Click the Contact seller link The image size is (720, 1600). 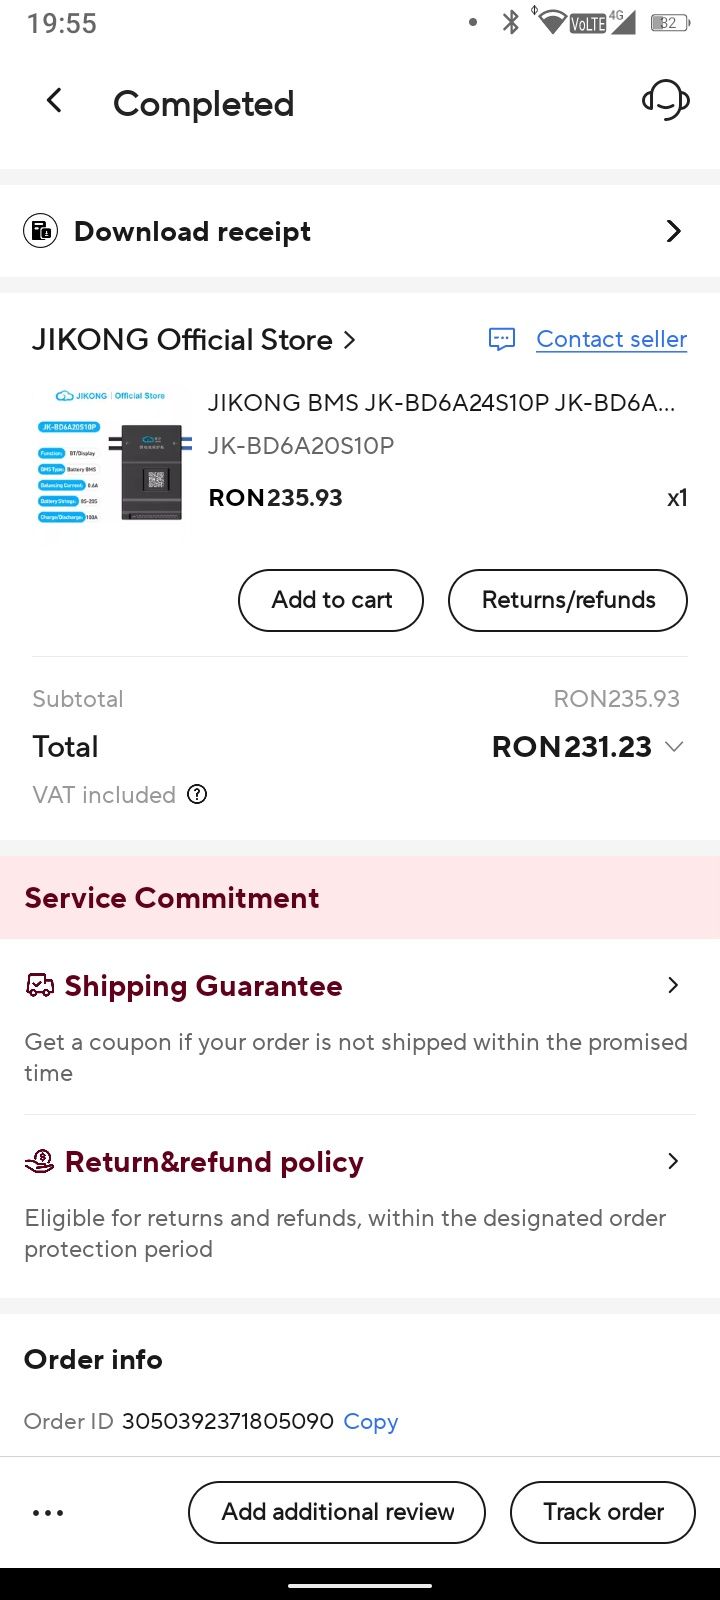click(612, 339)
